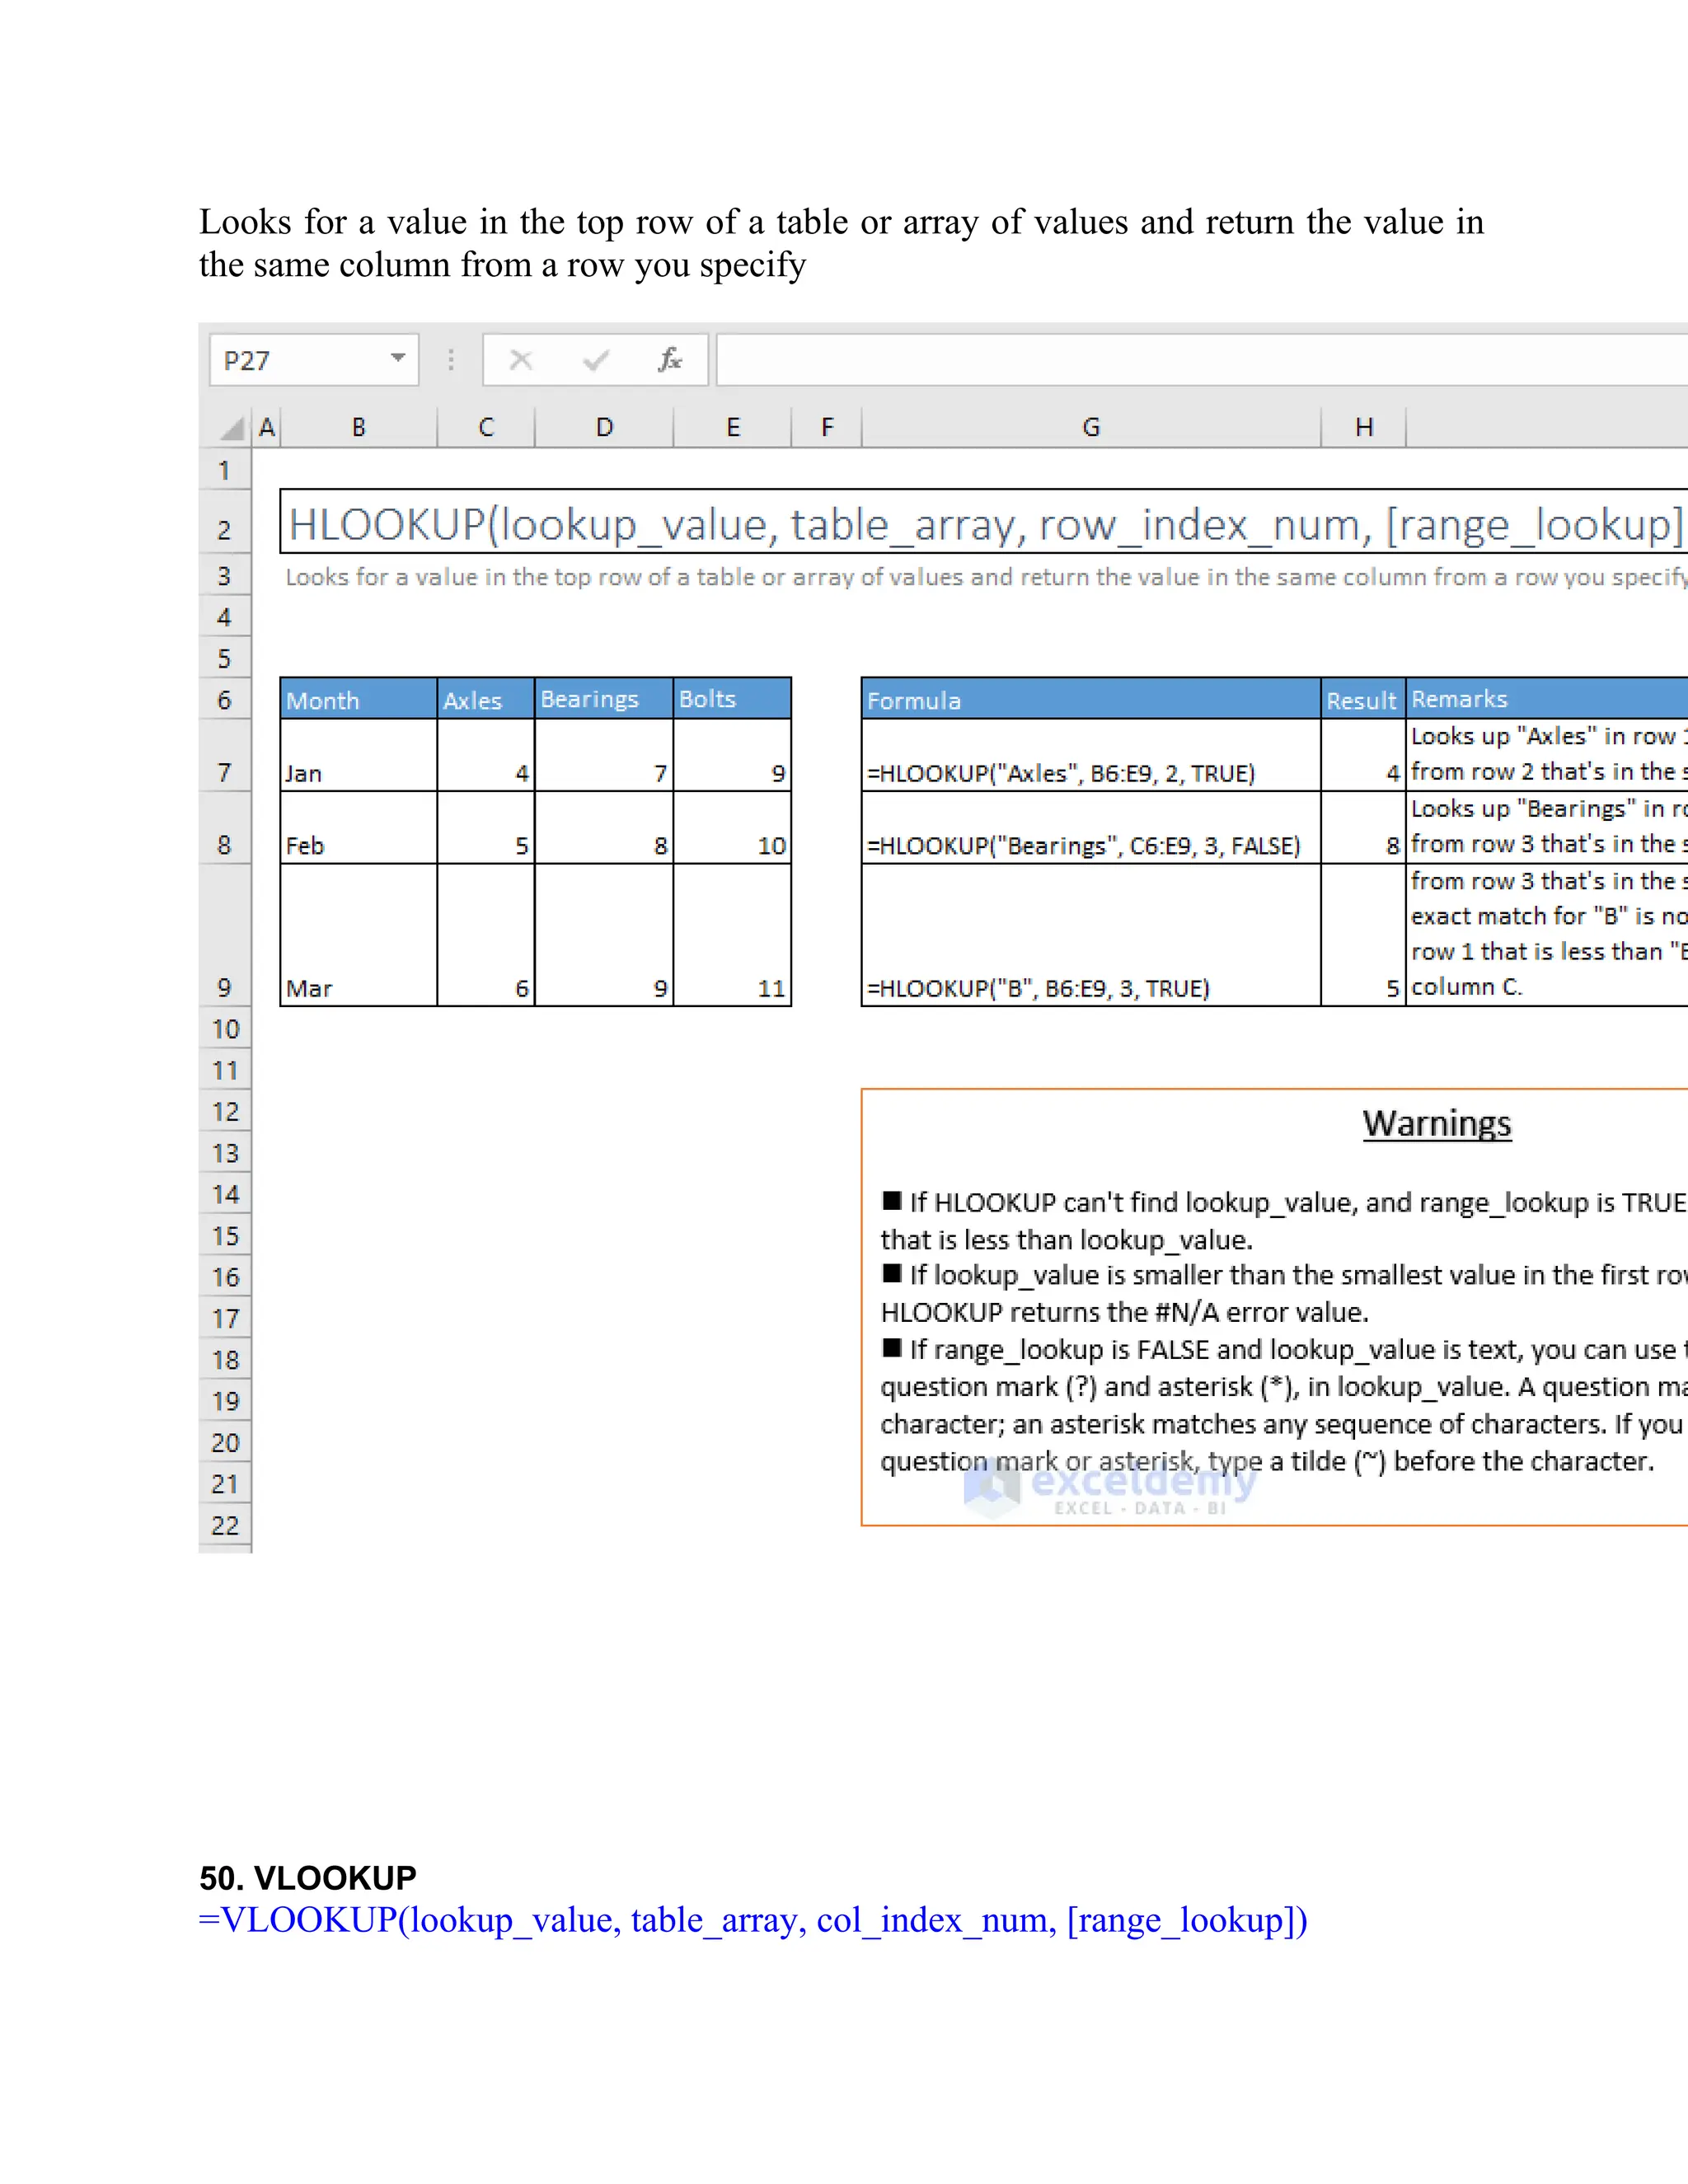Click the Bearings header cell
This screenshot has height=2184, width=1688.
click(x=604, y=699)
